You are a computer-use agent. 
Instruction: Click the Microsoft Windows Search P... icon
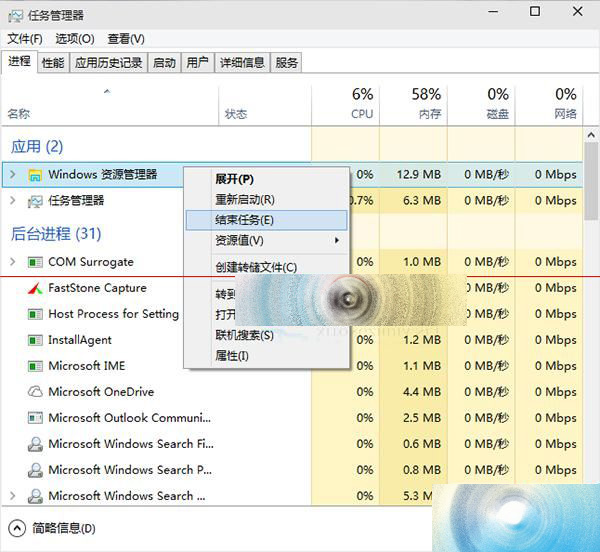(35, 470)
